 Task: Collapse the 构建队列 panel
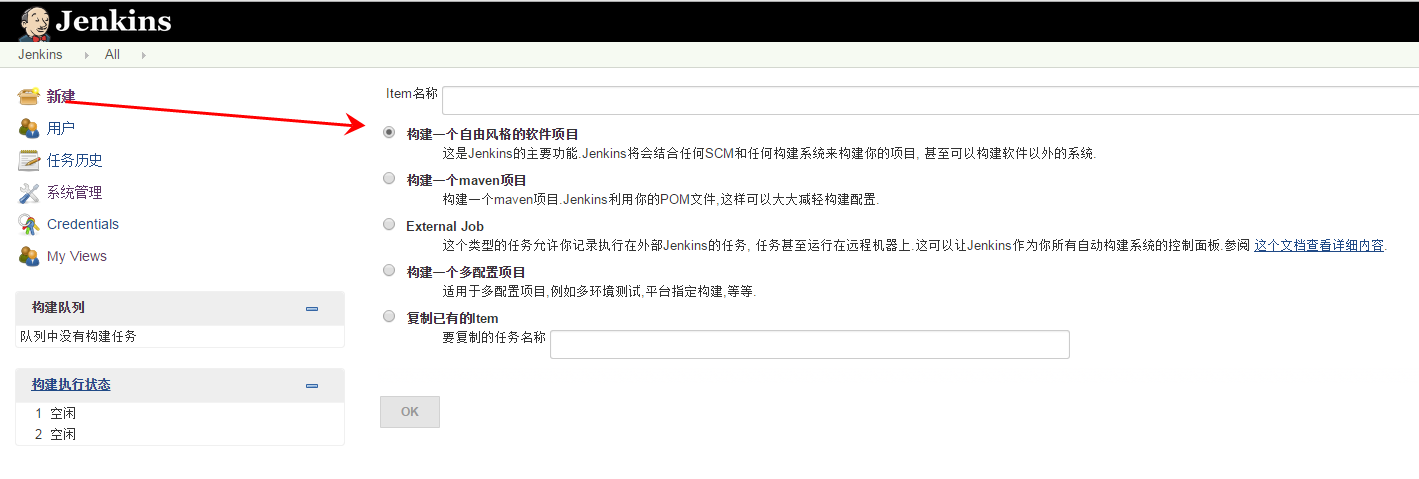pyautogui.click(x=312, y=308)
